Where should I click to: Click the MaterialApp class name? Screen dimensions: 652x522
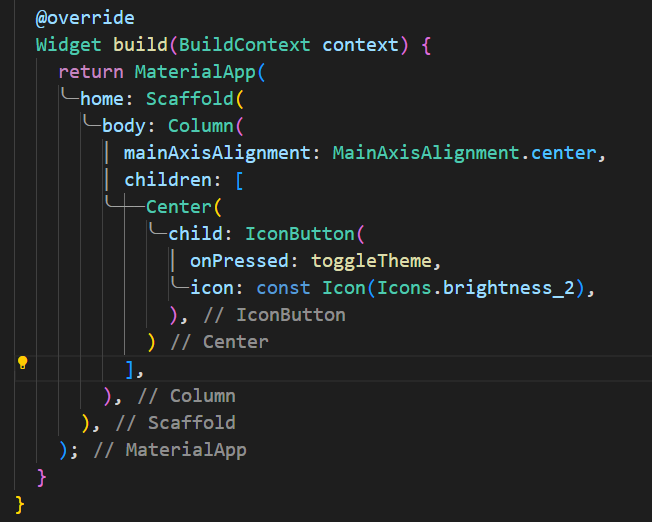pyautogui.click(x=195, y=72)
